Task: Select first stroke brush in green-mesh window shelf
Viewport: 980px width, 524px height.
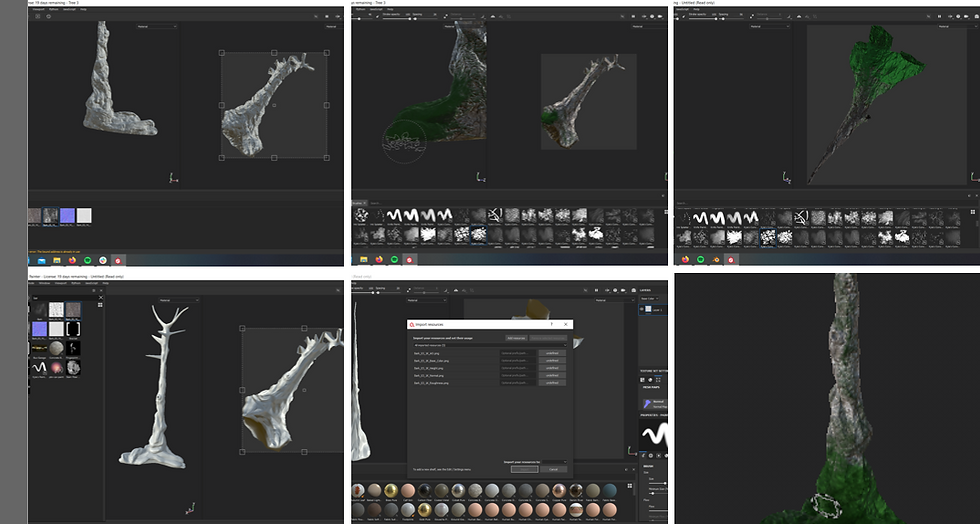Action: point(701,218)
